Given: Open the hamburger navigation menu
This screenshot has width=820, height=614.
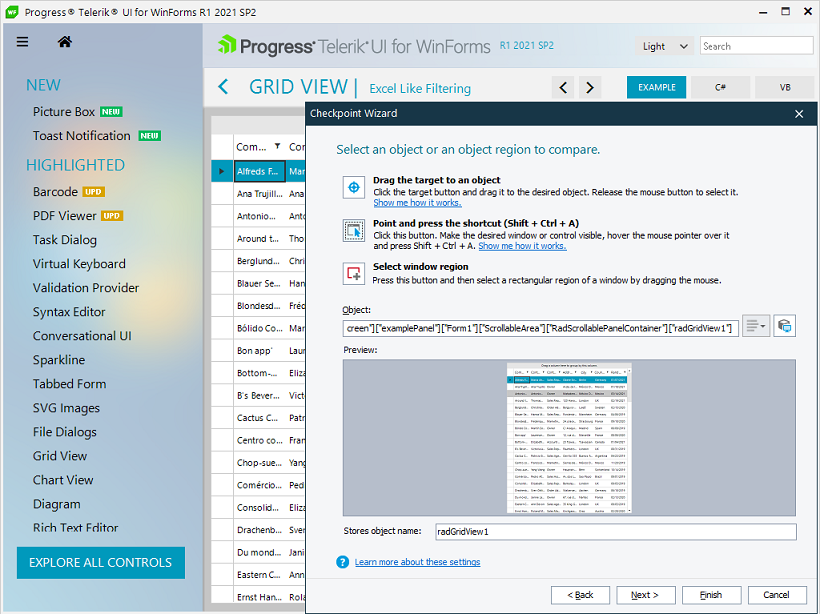Looking at the screenshot, I should click(22, 42).
